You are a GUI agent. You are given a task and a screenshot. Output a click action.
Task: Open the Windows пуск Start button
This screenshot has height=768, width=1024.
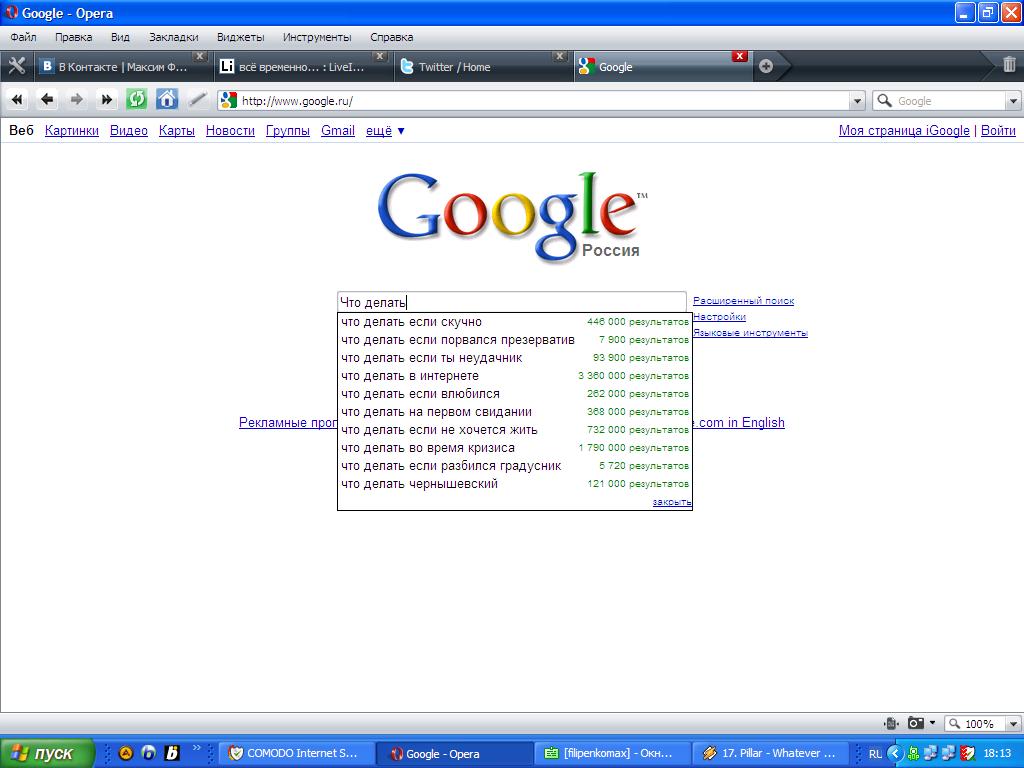pyautogui.click(x=47, y=754)
